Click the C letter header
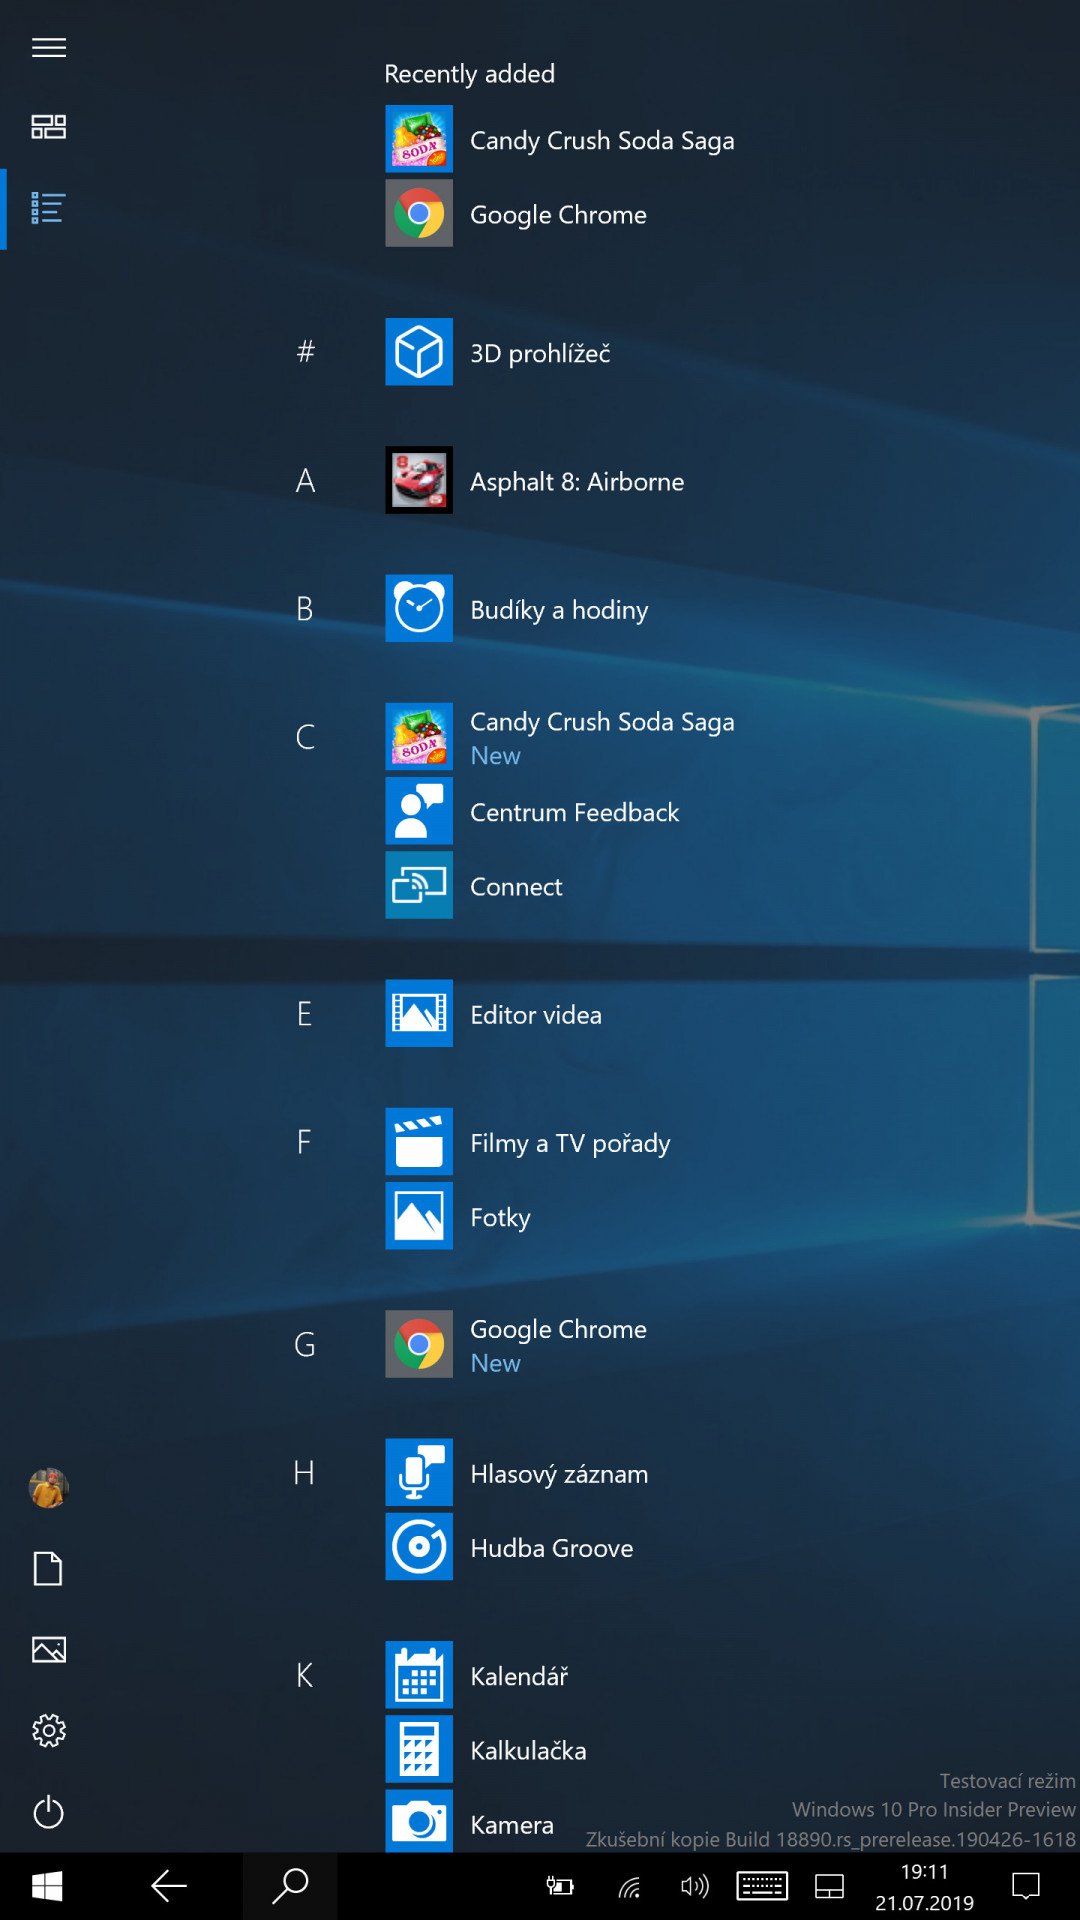 [305, 736]
